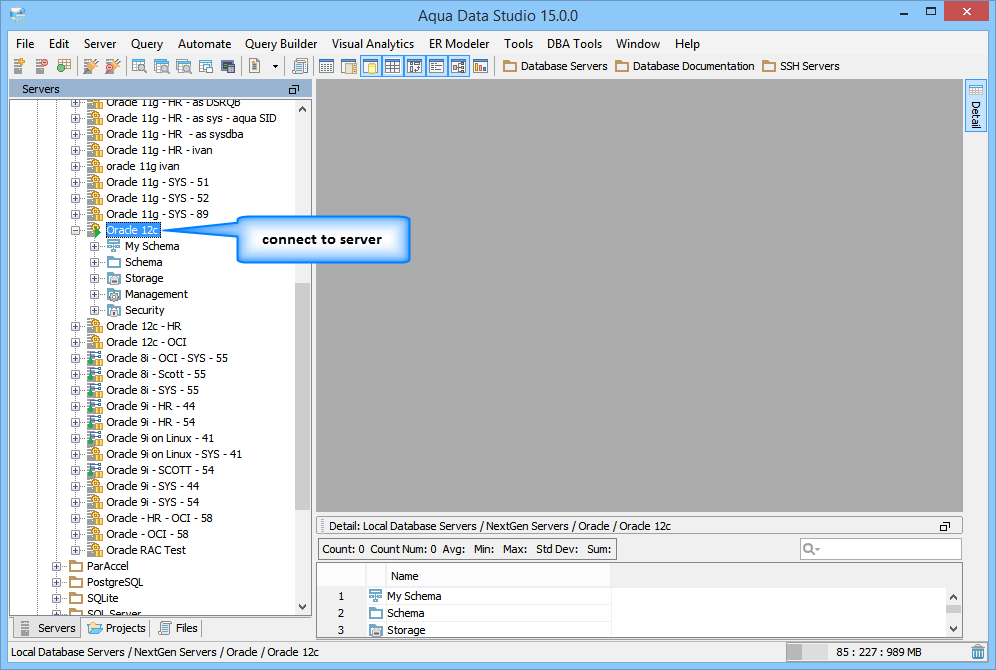
Task: Select the Oracle 12c tree item
Action: [x=133, y=230]
